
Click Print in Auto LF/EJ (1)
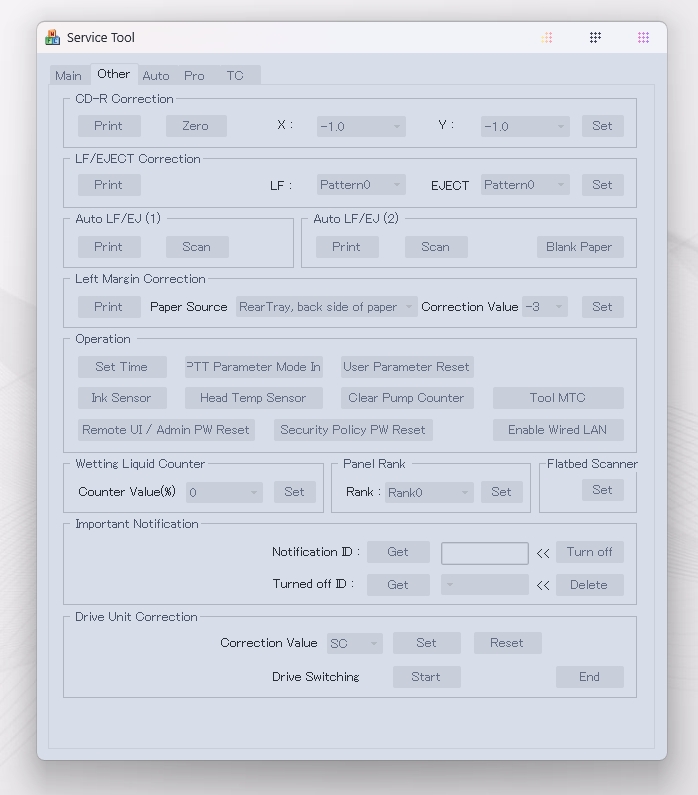coord(109,247)
